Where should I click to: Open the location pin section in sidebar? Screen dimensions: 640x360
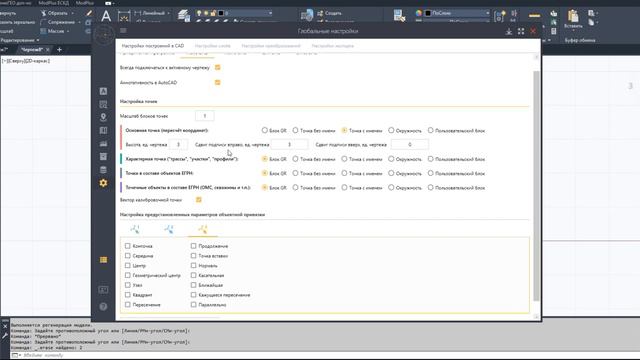tap(103, 118)
